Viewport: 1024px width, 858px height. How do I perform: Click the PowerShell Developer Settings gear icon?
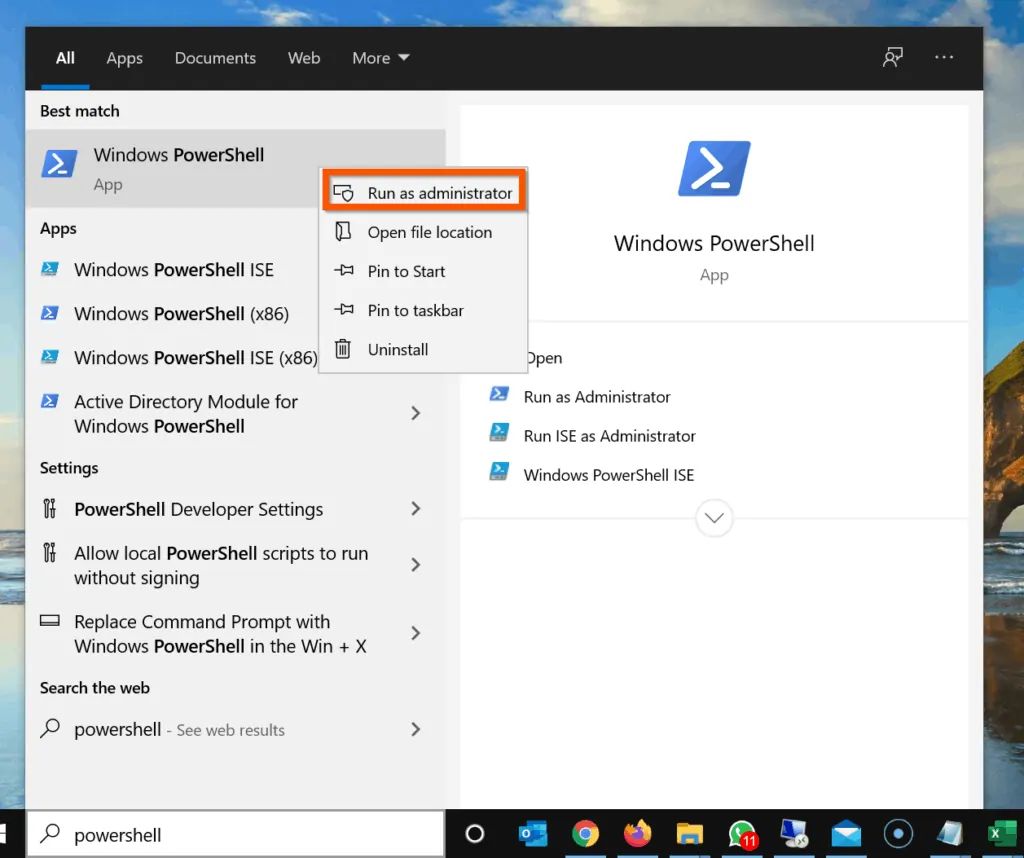[49, 509]
